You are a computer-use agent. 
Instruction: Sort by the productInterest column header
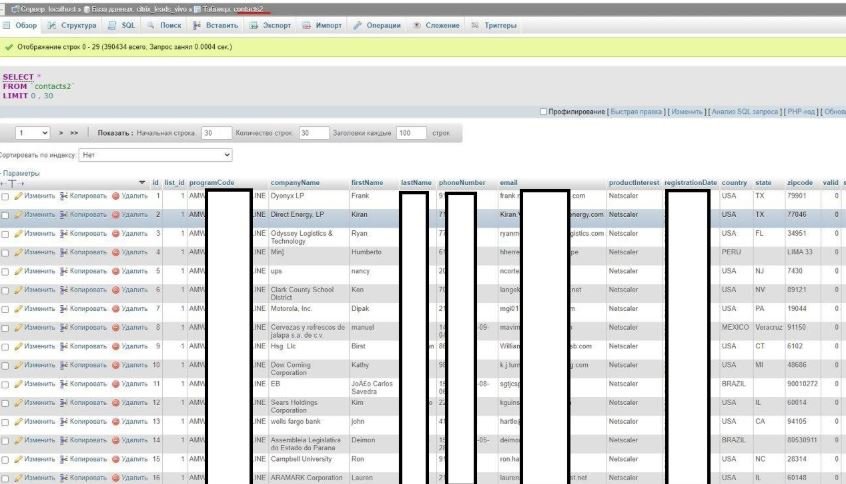(x=634, y=183)
